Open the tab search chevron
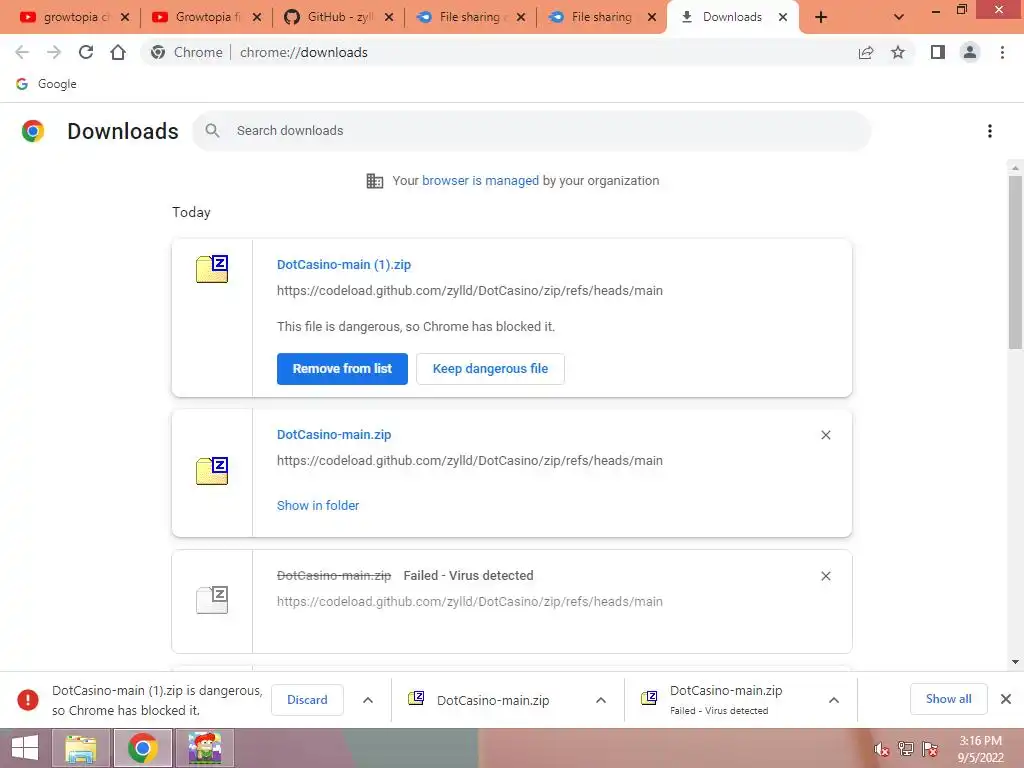 [x=899, y=17]
